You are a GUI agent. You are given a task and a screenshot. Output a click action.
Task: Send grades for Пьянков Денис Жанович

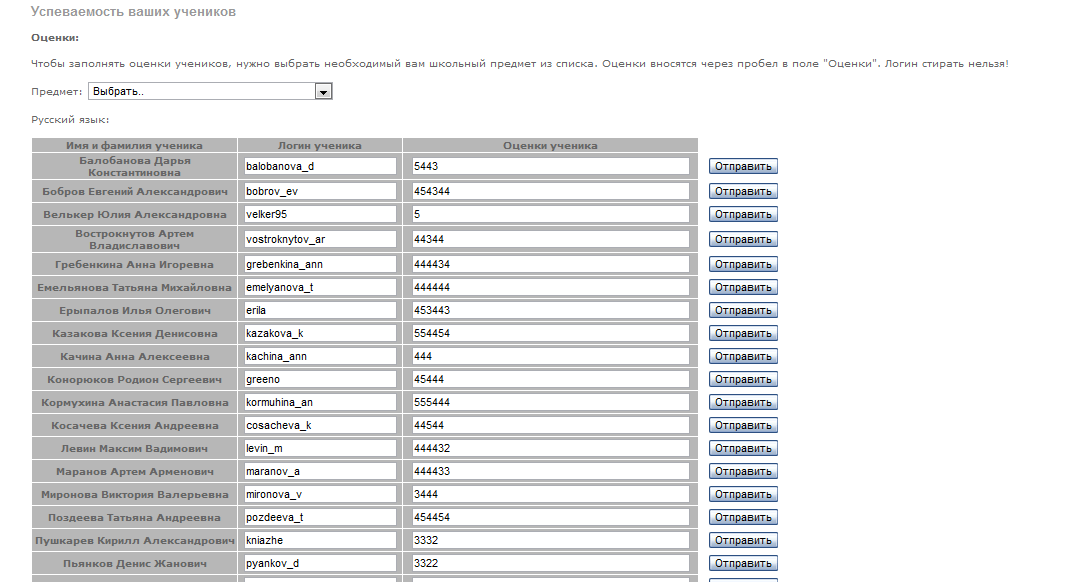[x=743, y=563]
